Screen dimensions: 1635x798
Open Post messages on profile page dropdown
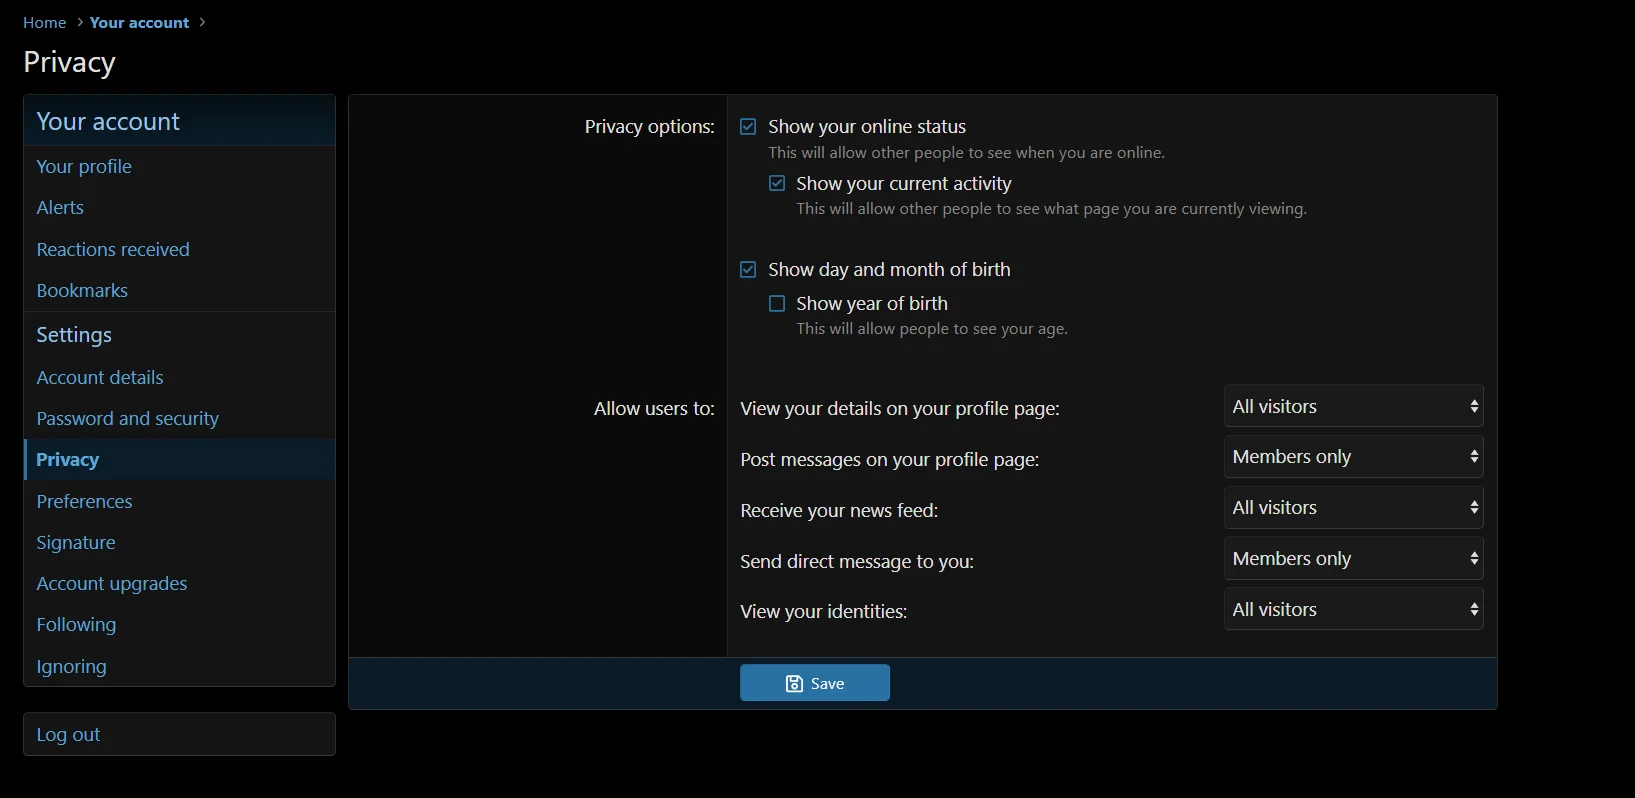1353,457
